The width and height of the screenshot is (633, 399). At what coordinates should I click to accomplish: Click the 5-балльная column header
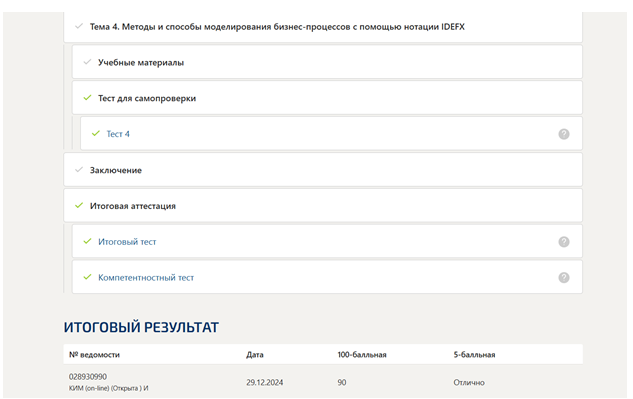point(474,355)
